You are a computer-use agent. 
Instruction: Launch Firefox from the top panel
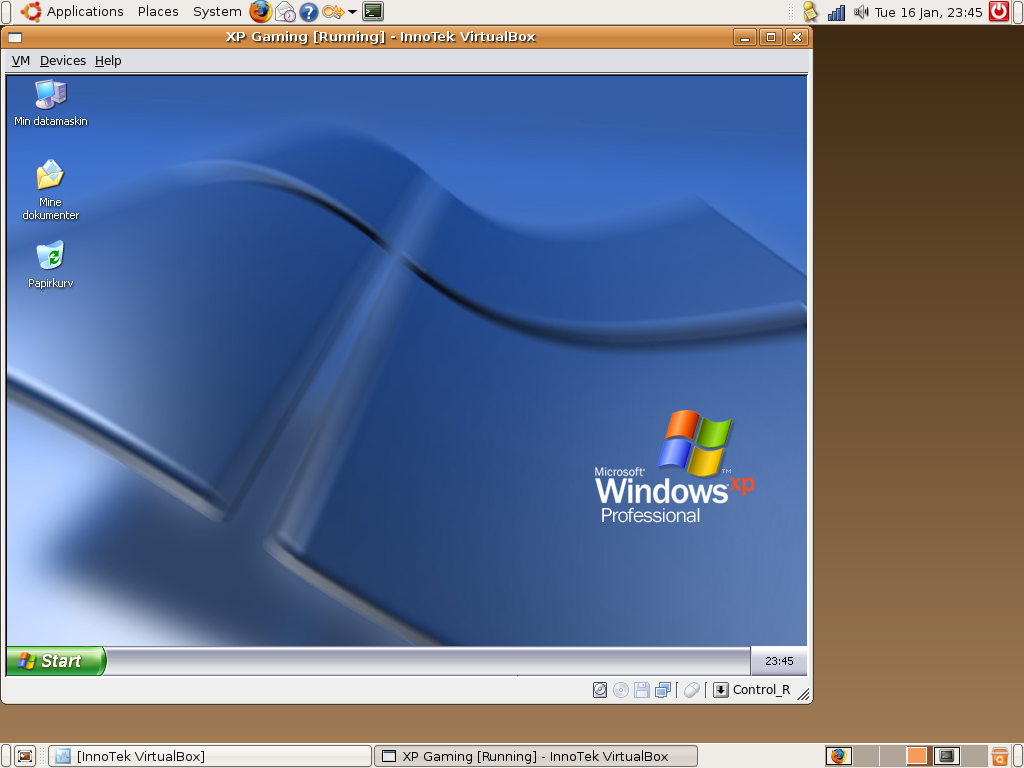click(260, 12)
